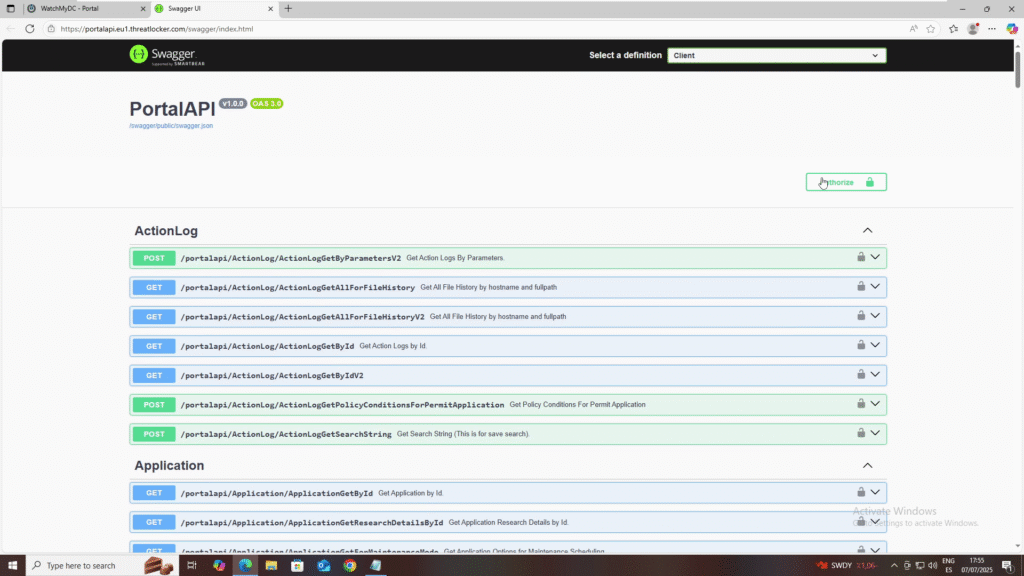The height and width of the screenshot is (576, 1024).
Task: Click the lock icon on ActionLogGetAllForFileHistoryV2 row
Action: point(861,315)
